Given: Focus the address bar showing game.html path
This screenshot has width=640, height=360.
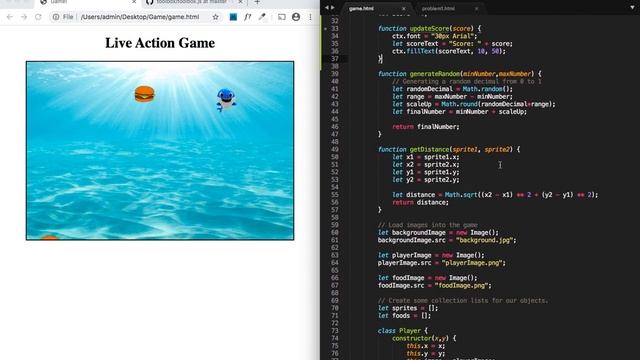Looking at the screenshot, I should [x=140, y=17].
